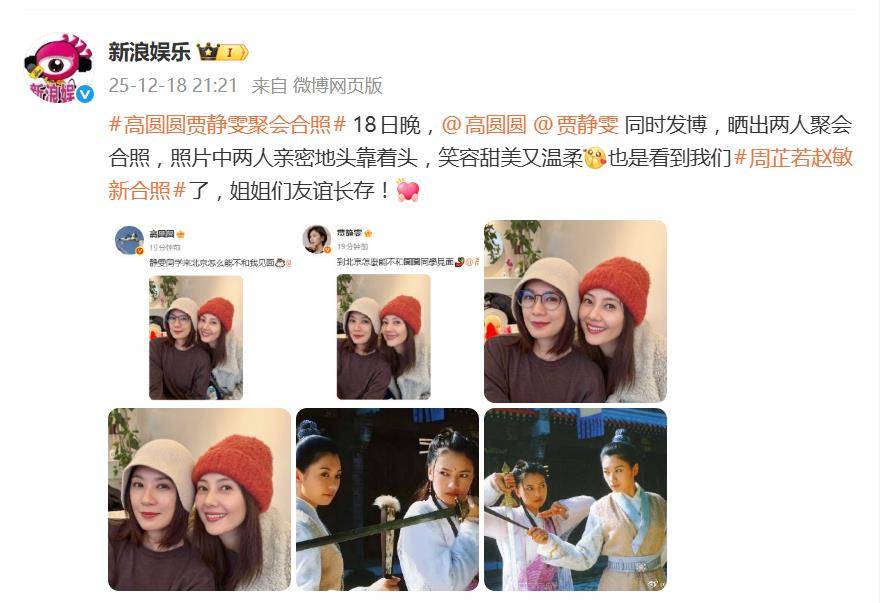Image resolution: width=880 pixels, height=603 pixels.
Task: Open the Sina Entertainment avatar icon
Action: tap(58, 68)
